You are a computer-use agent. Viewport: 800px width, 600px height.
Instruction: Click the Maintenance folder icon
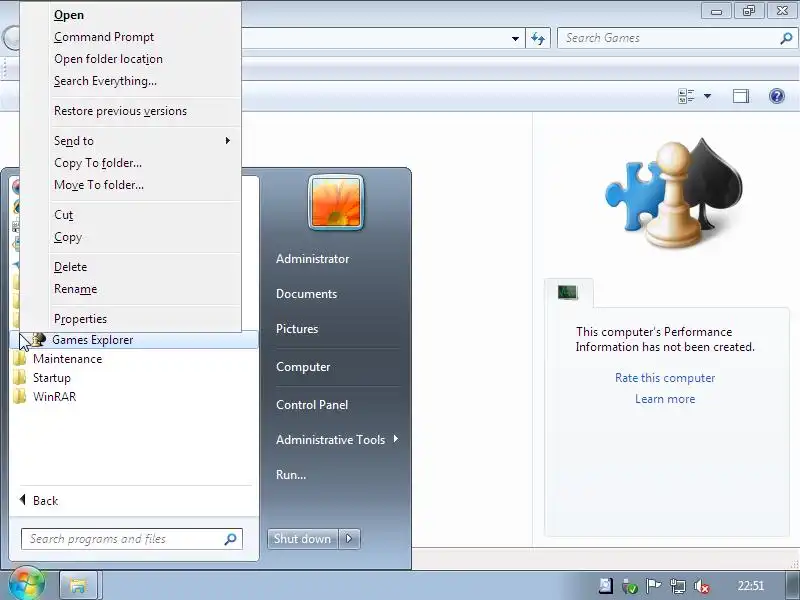tap(19, 359)
